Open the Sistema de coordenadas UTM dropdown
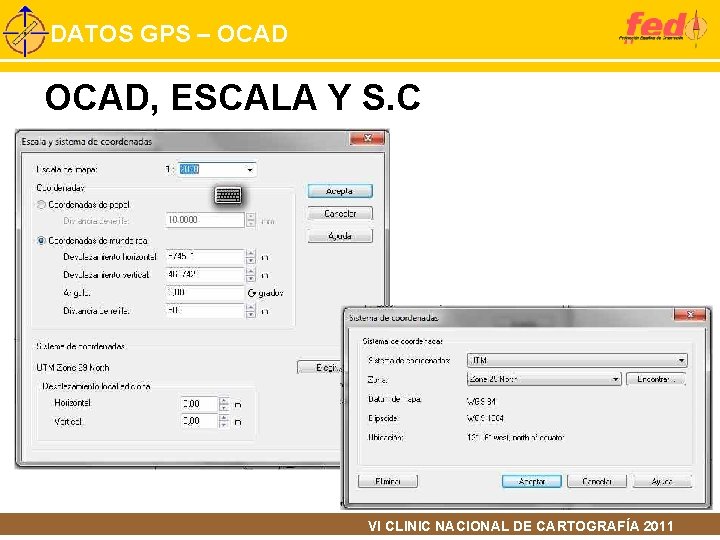This screenshot has width=720, height=540. [681, 360]
